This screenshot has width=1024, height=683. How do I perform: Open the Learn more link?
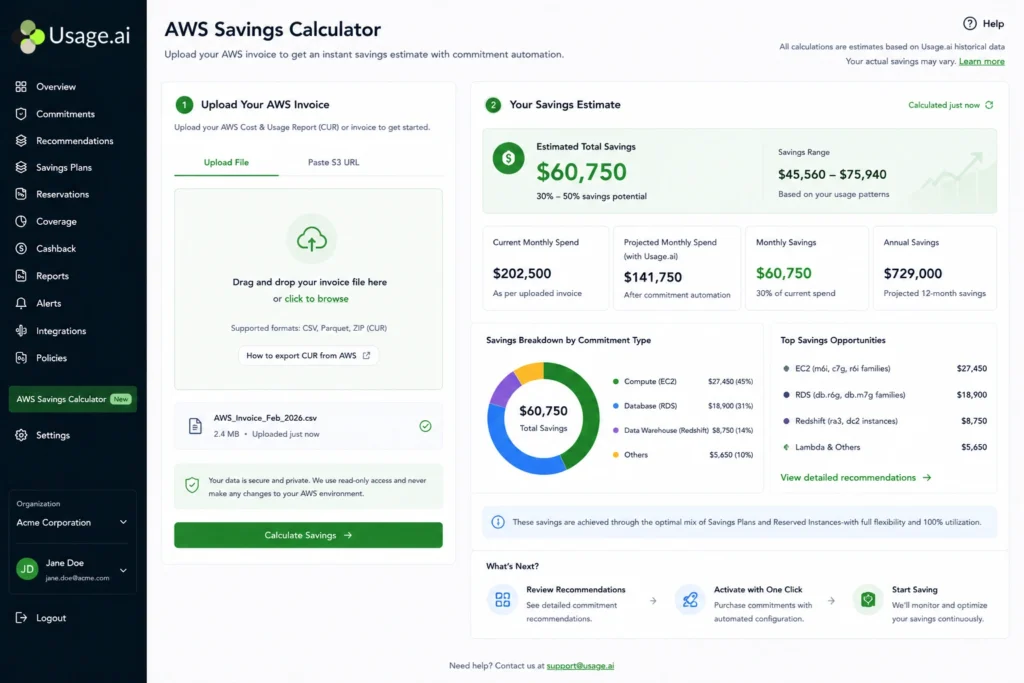tap(982, 61)
